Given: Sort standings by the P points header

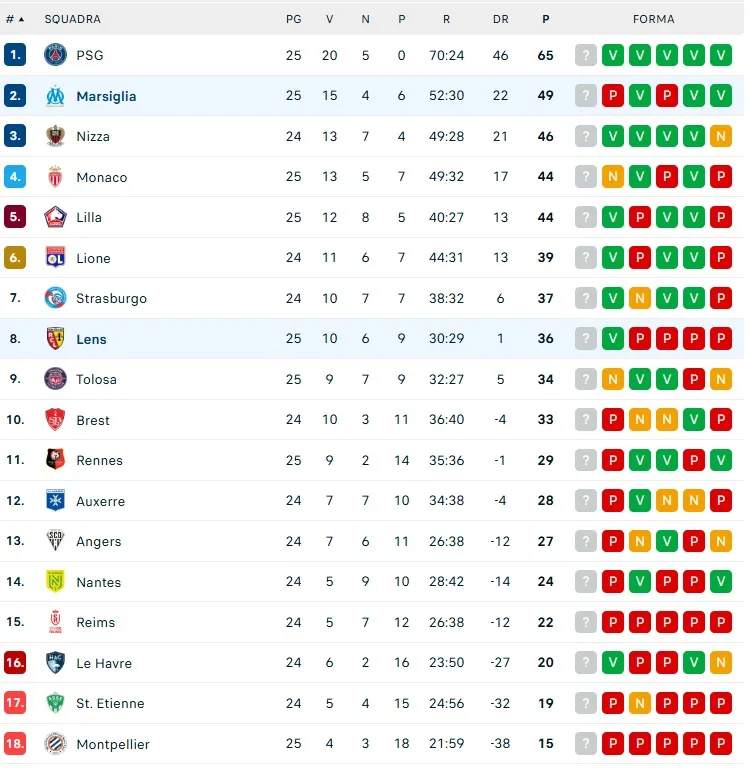Looking at the screenshot, I should (545, 19).
